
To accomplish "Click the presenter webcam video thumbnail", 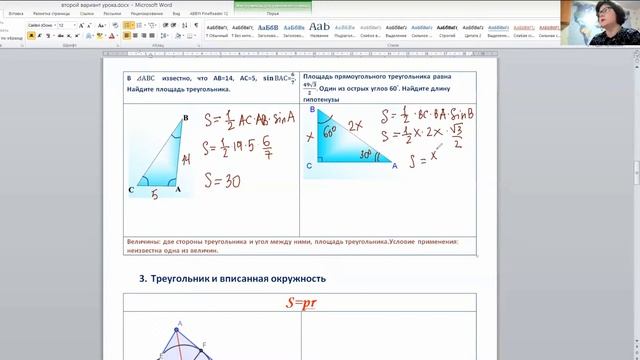I will 600,22.
